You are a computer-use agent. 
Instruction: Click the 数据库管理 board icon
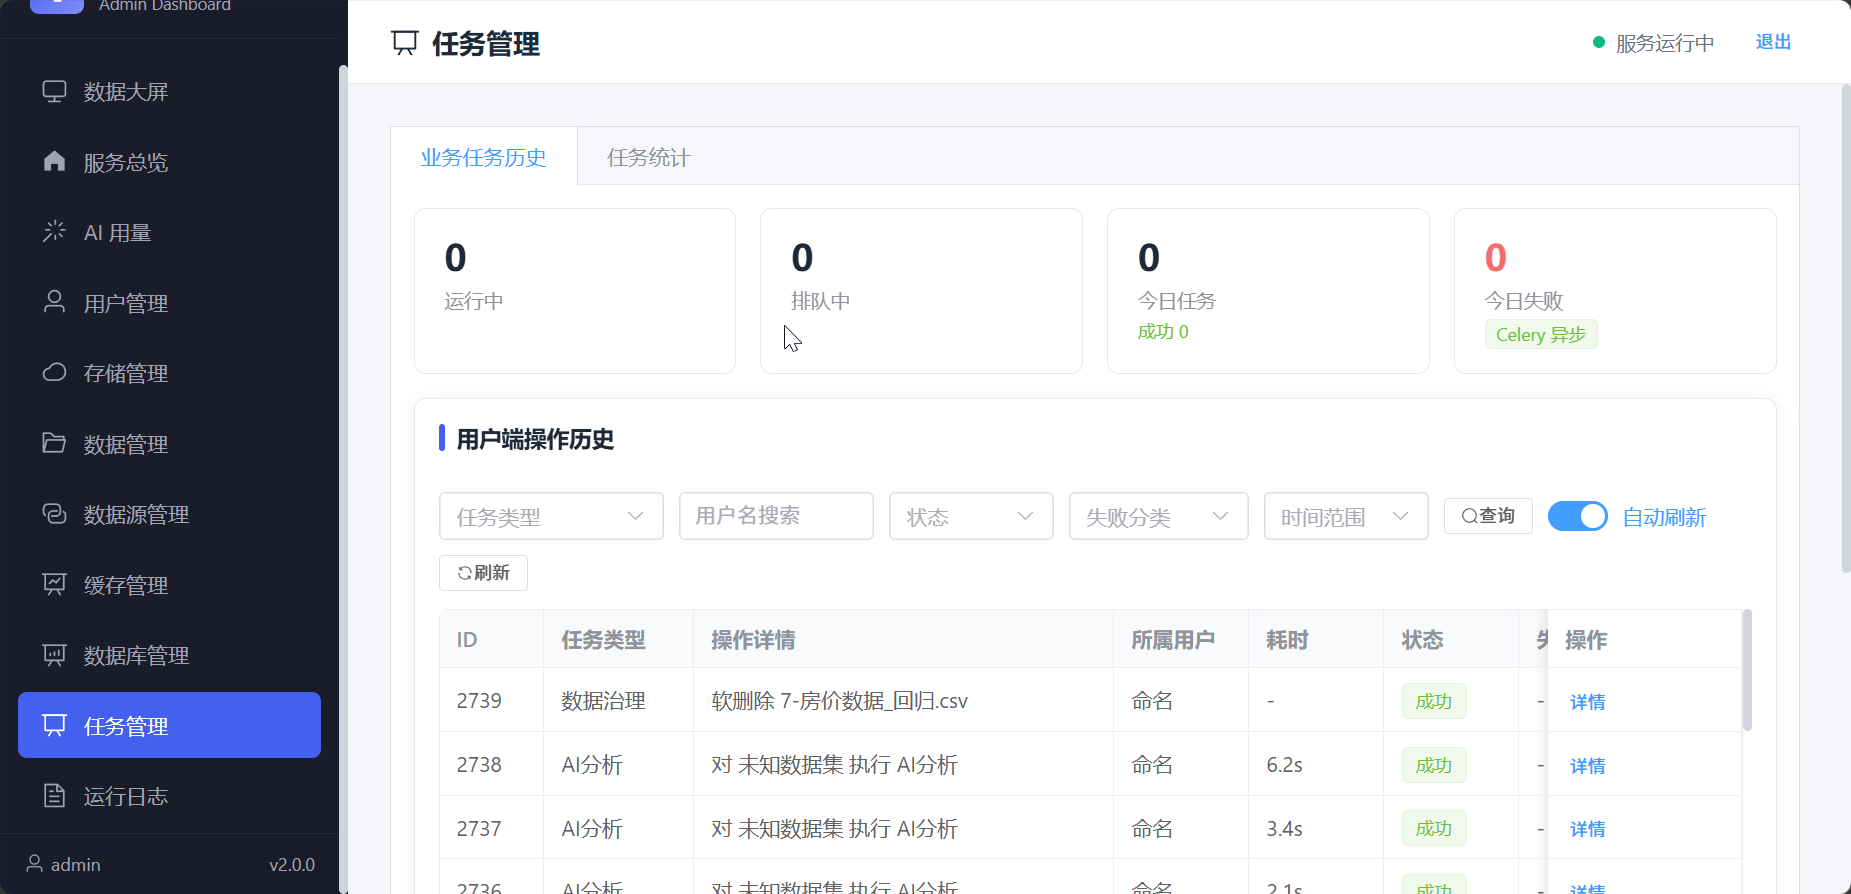[54, 655]
